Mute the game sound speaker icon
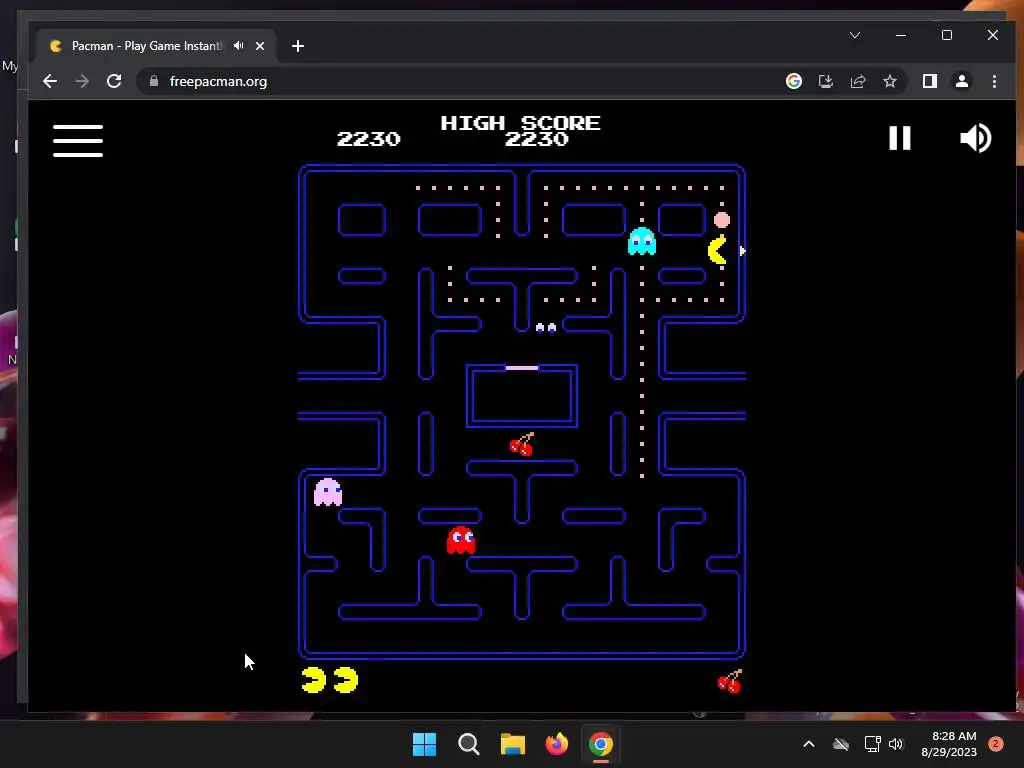The image size is (1024, 768). coord(975,138)
